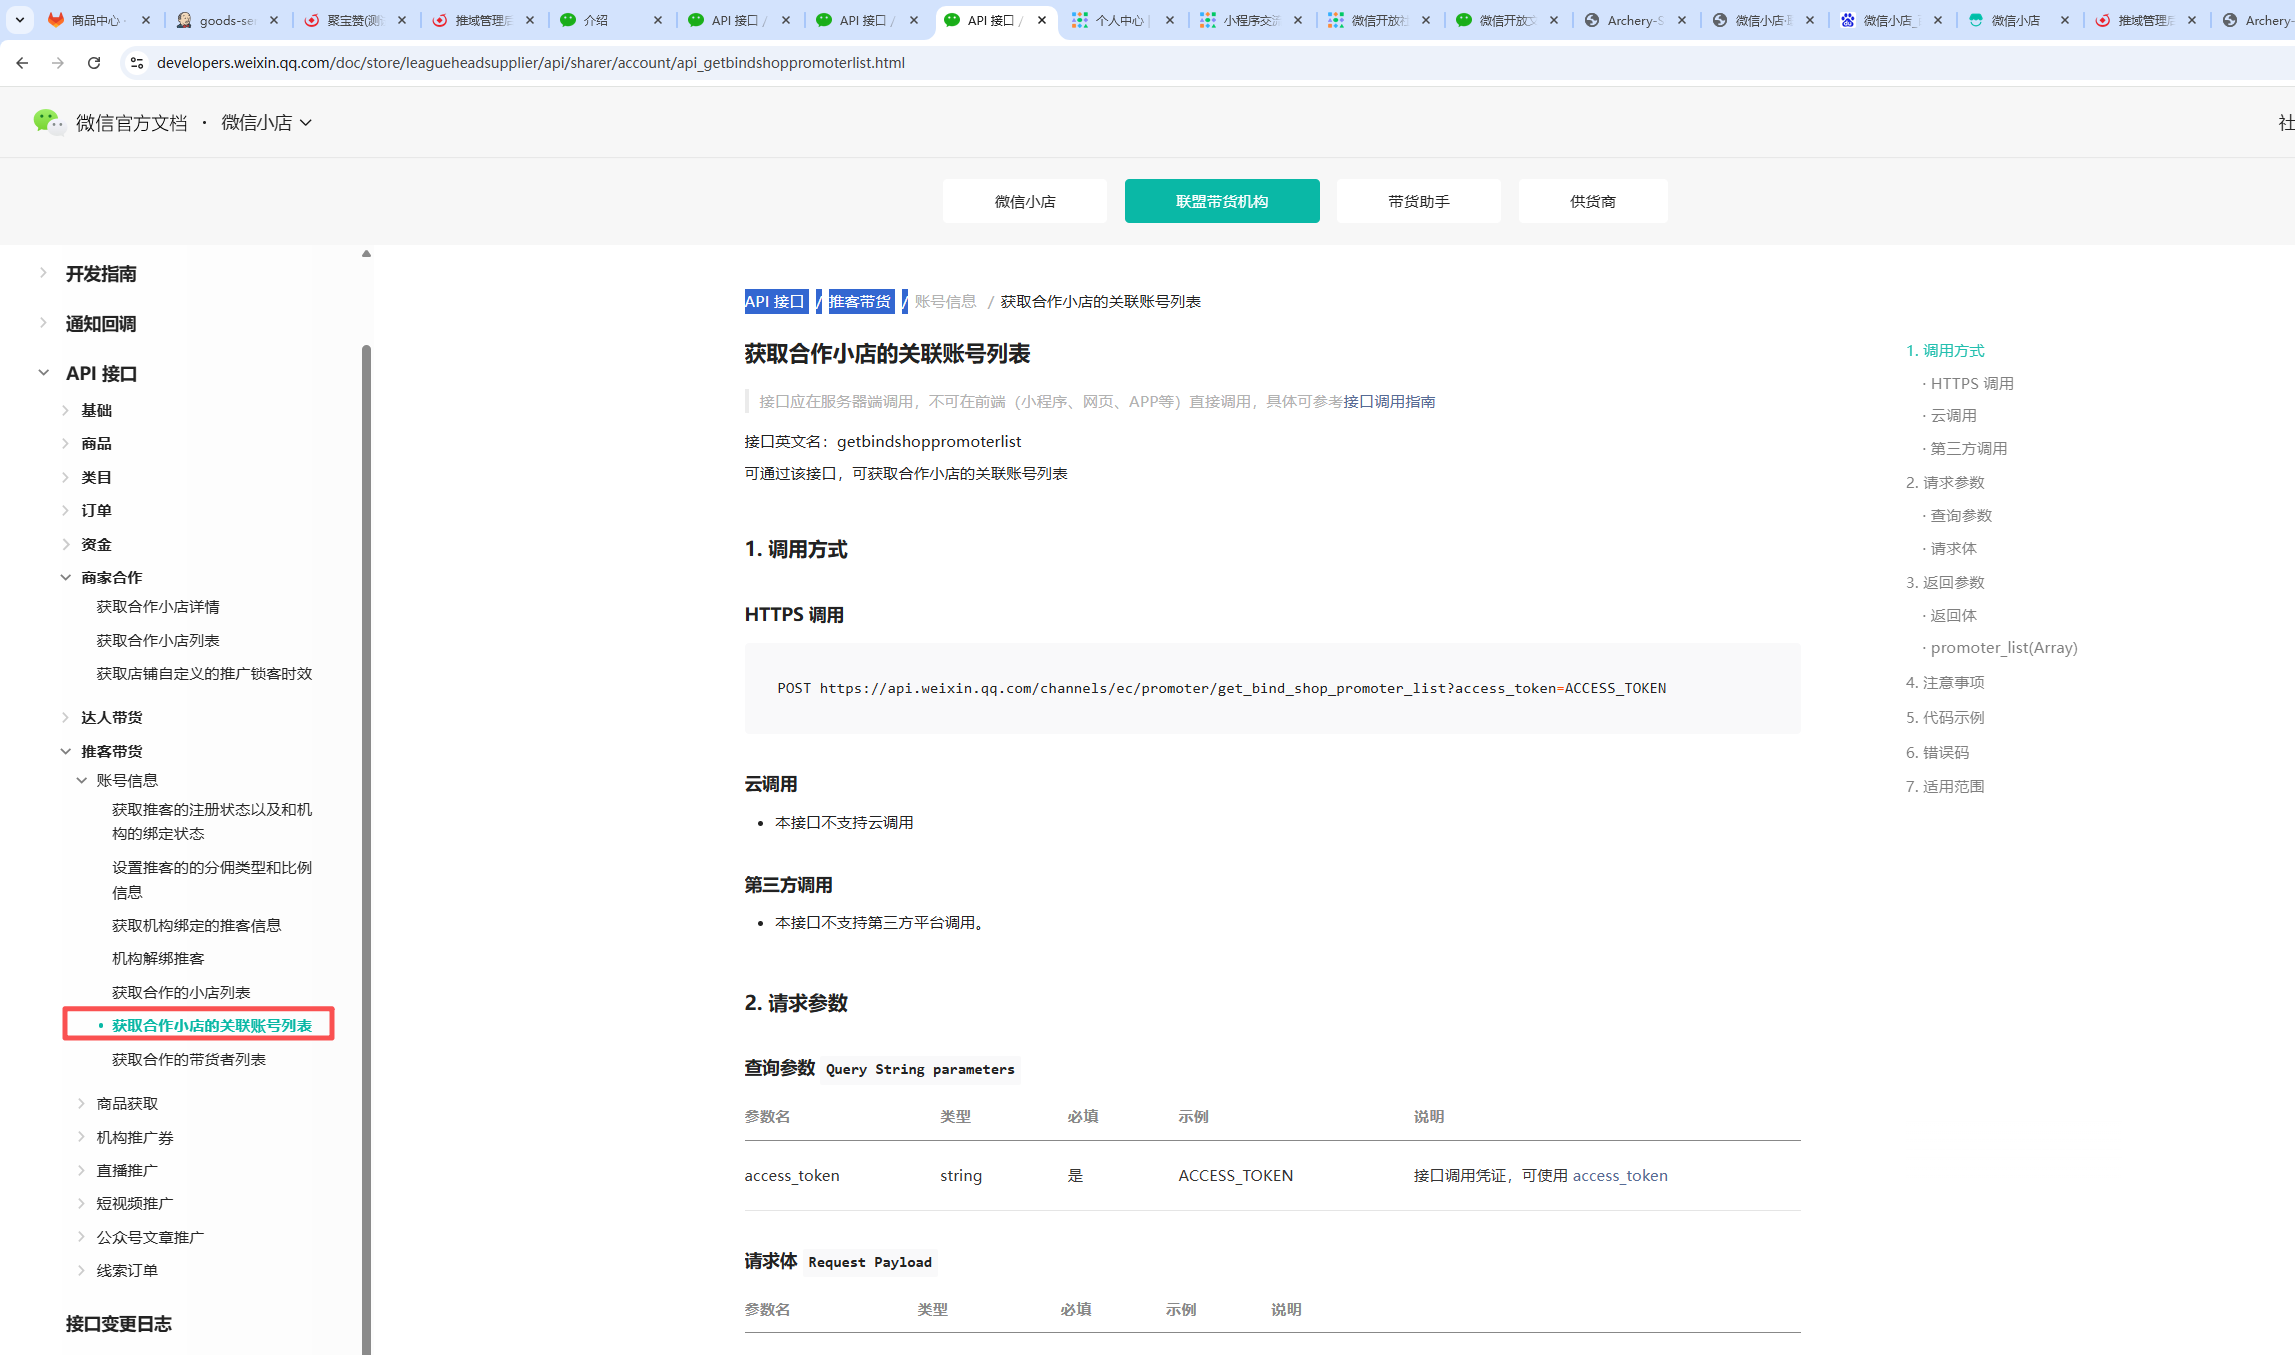Switch to the 带货助手 tab
The width and height of the screenshot is (2295, 1355).
pos(1418,201)
